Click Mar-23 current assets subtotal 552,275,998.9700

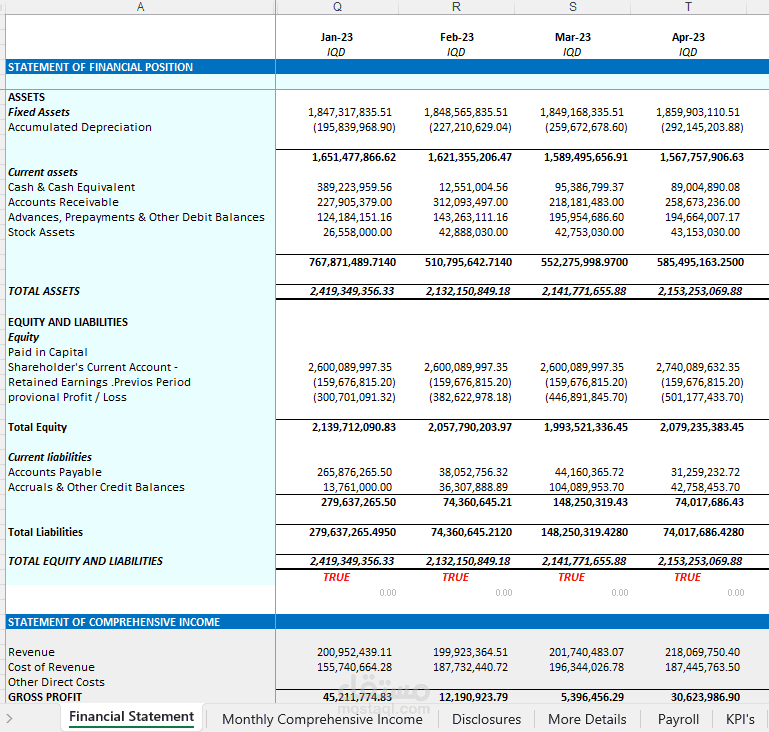click(584, 262)
